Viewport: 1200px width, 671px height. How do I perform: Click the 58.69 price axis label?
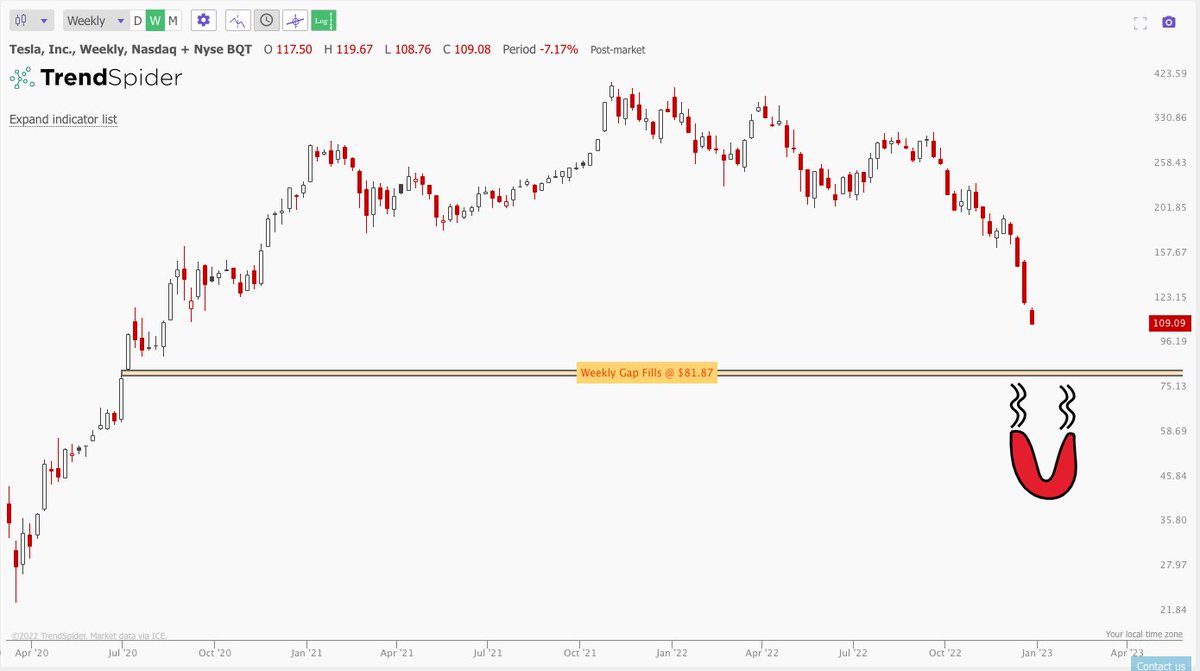pos(1172,431)
